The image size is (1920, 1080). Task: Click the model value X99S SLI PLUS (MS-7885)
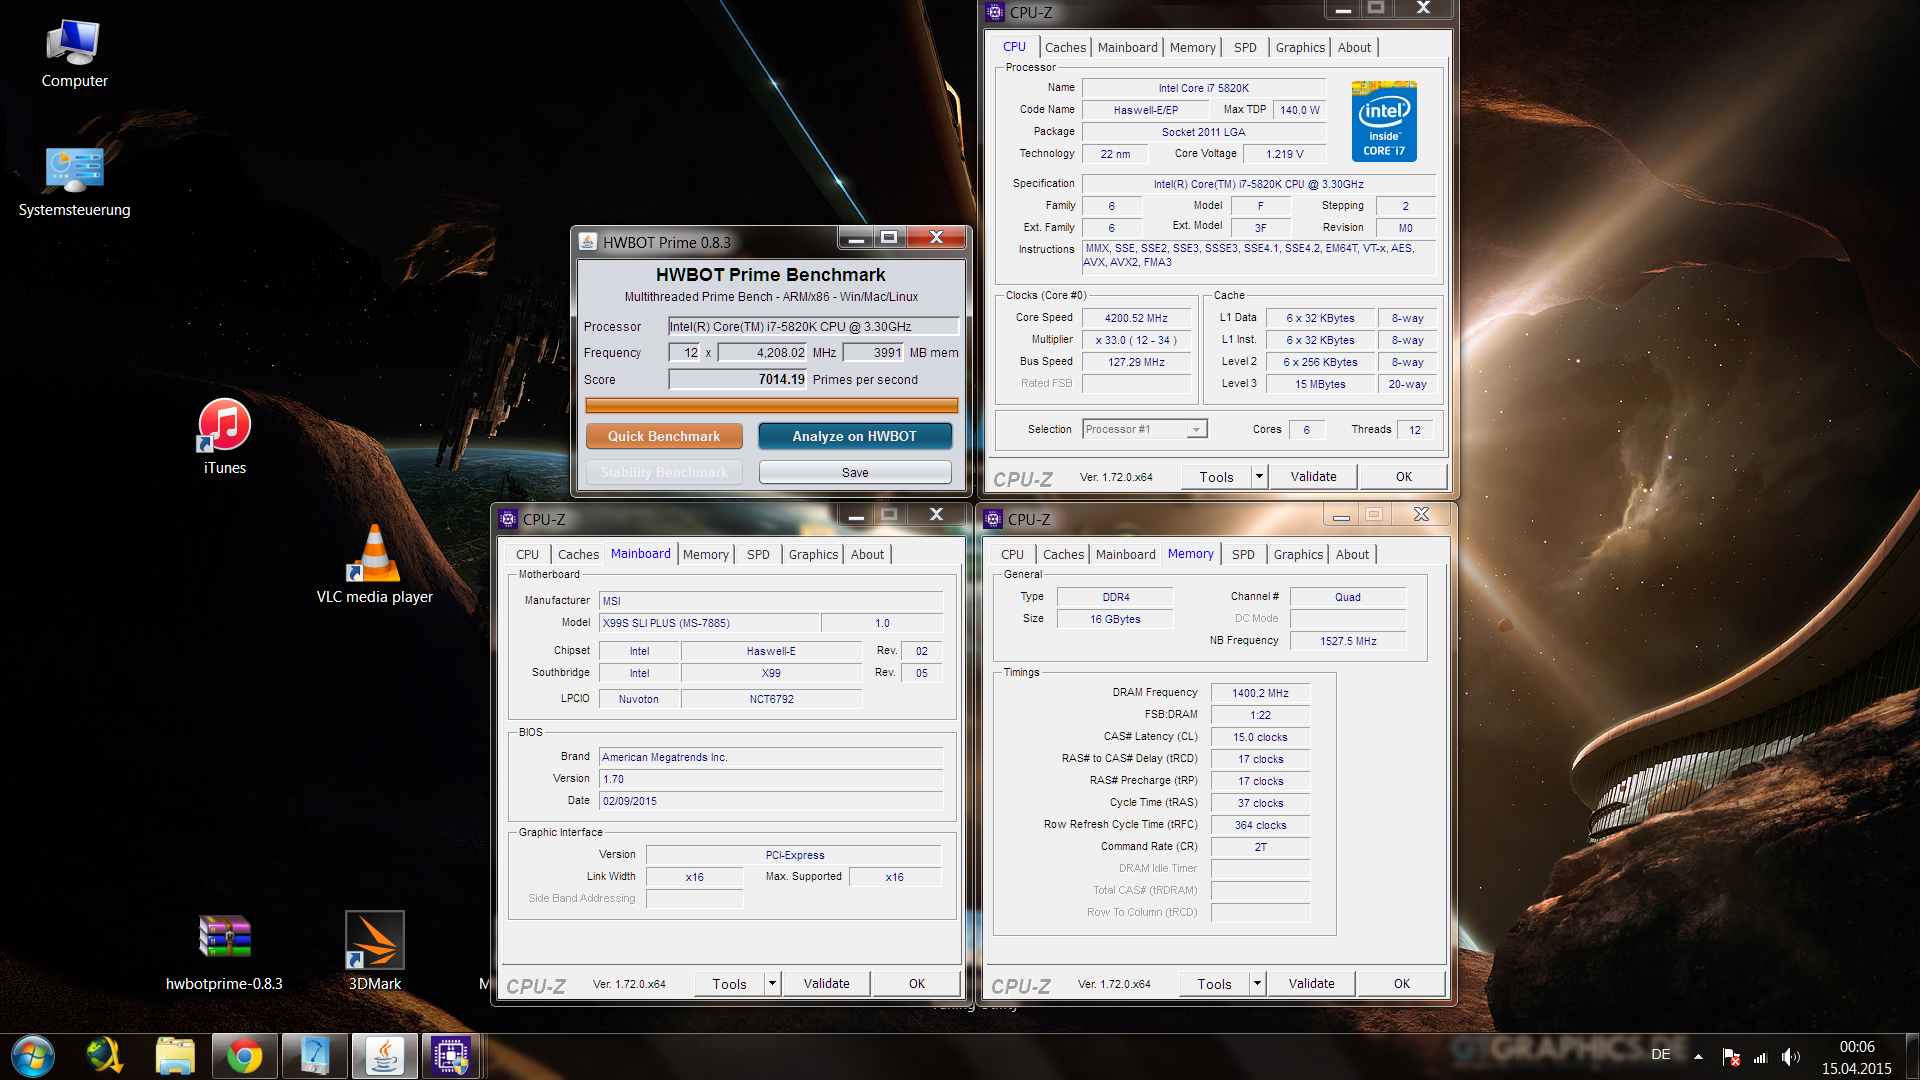point(709,623)
